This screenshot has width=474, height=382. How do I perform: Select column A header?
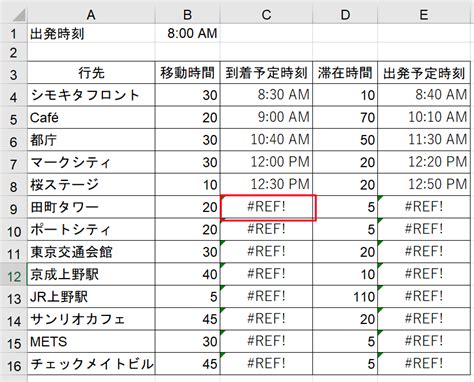coord(91,15)
